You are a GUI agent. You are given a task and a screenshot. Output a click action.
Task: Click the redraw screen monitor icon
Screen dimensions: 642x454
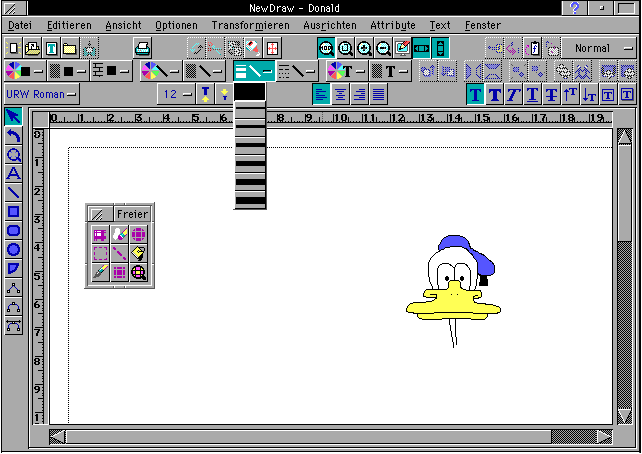click(402, 48)
